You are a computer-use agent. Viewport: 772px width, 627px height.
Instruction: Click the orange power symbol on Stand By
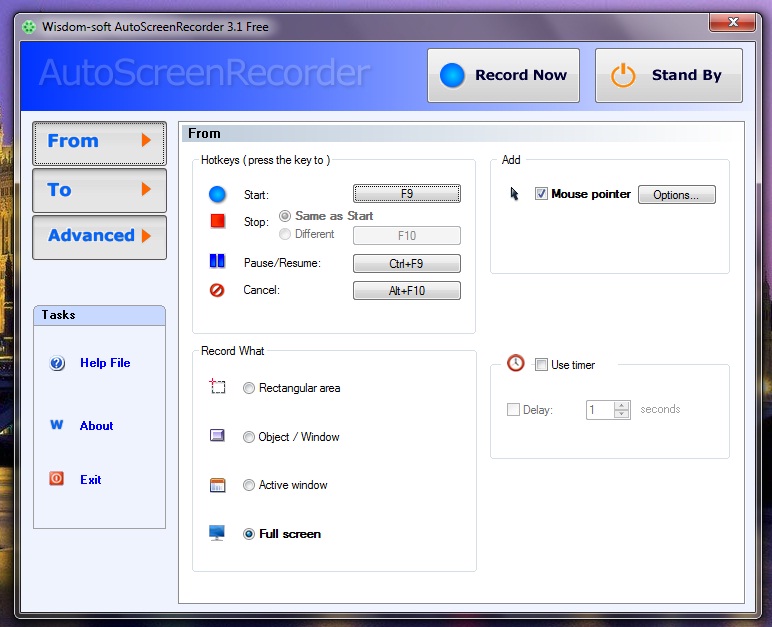(623, 75)
